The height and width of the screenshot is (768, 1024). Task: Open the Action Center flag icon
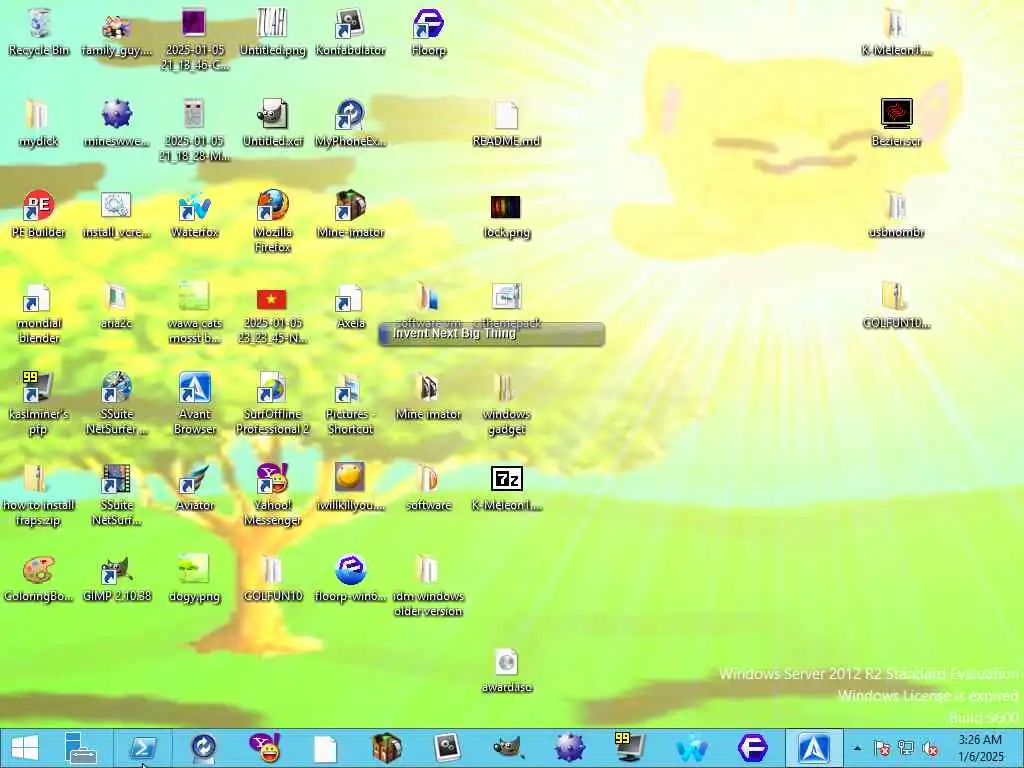coord(881,748)
